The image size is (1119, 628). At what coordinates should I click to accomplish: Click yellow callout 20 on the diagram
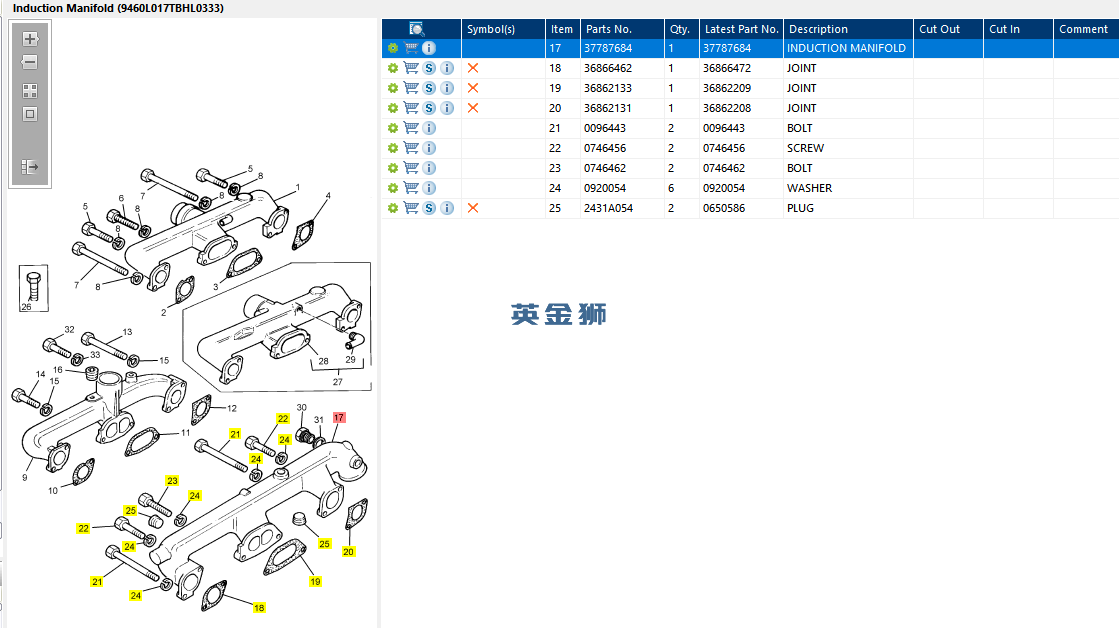click(x=348, y=552)
